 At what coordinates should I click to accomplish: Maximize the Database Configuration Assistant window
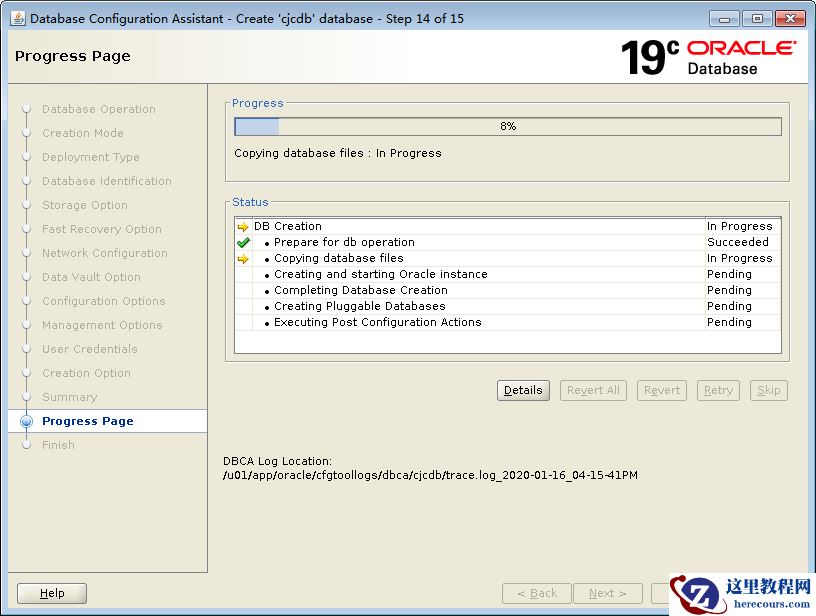pos(757,19)
